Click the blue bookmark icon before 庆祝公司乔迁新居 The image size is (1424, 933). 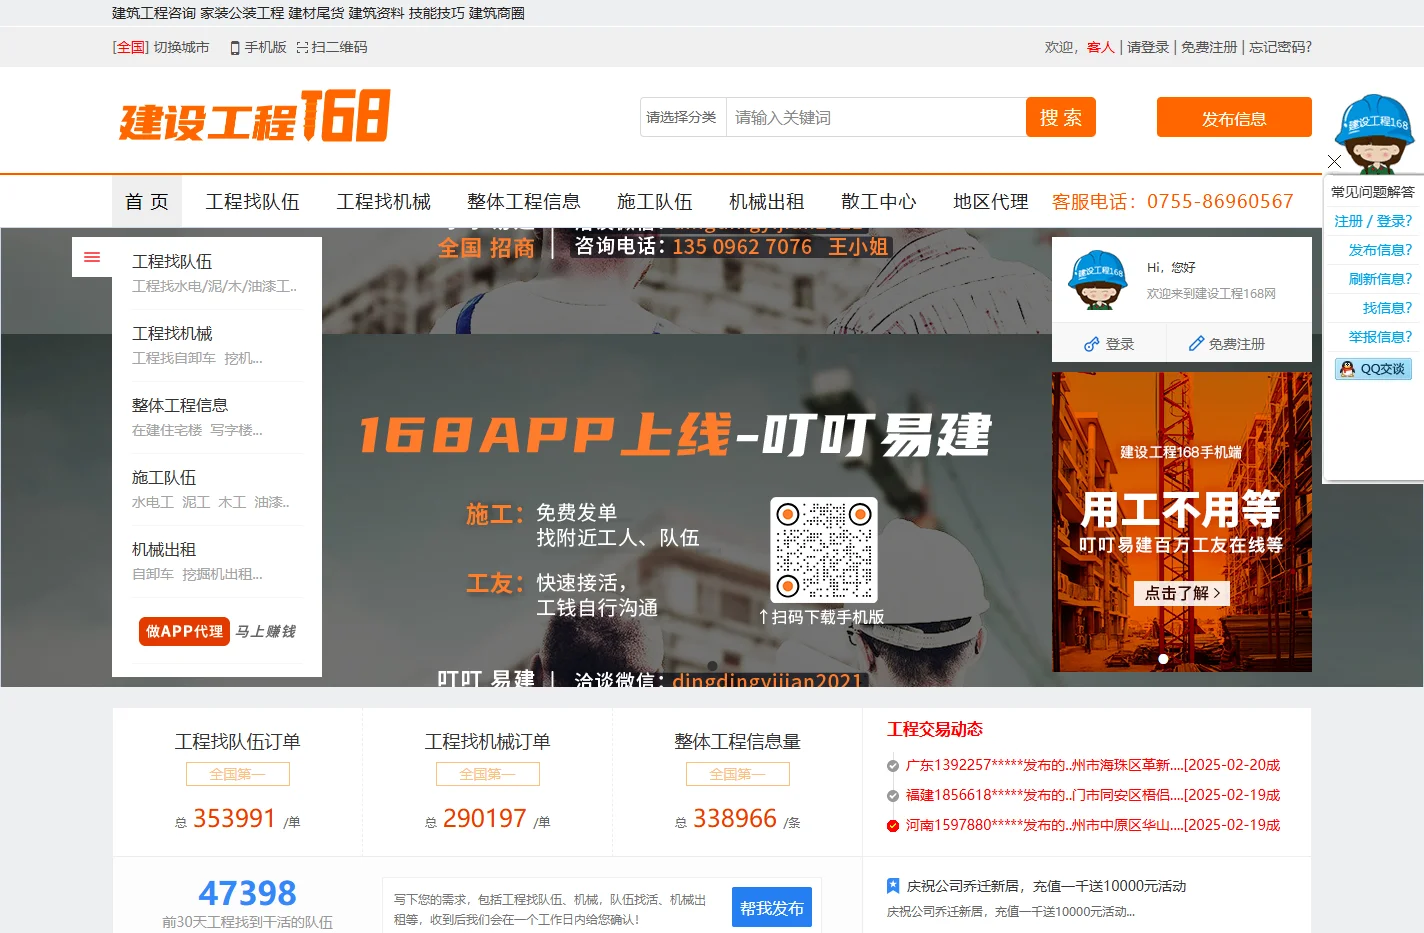pos(893,886)
